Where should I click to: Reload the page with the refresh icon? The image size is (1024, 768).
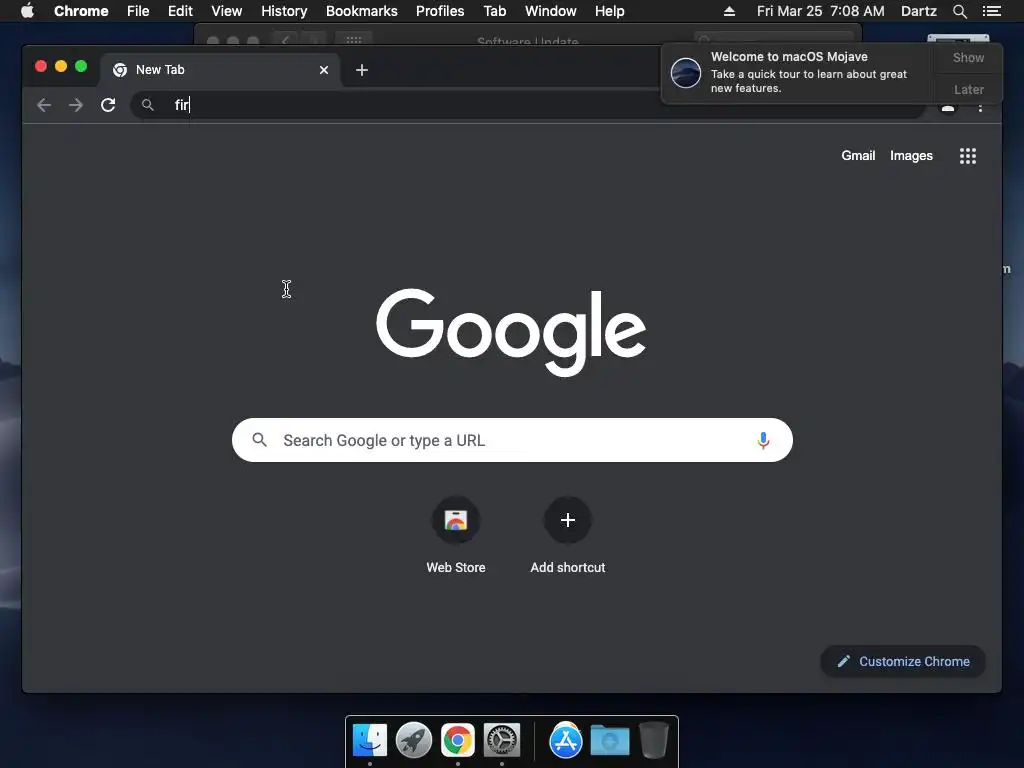pyautogui.click(x=108, y=105)
